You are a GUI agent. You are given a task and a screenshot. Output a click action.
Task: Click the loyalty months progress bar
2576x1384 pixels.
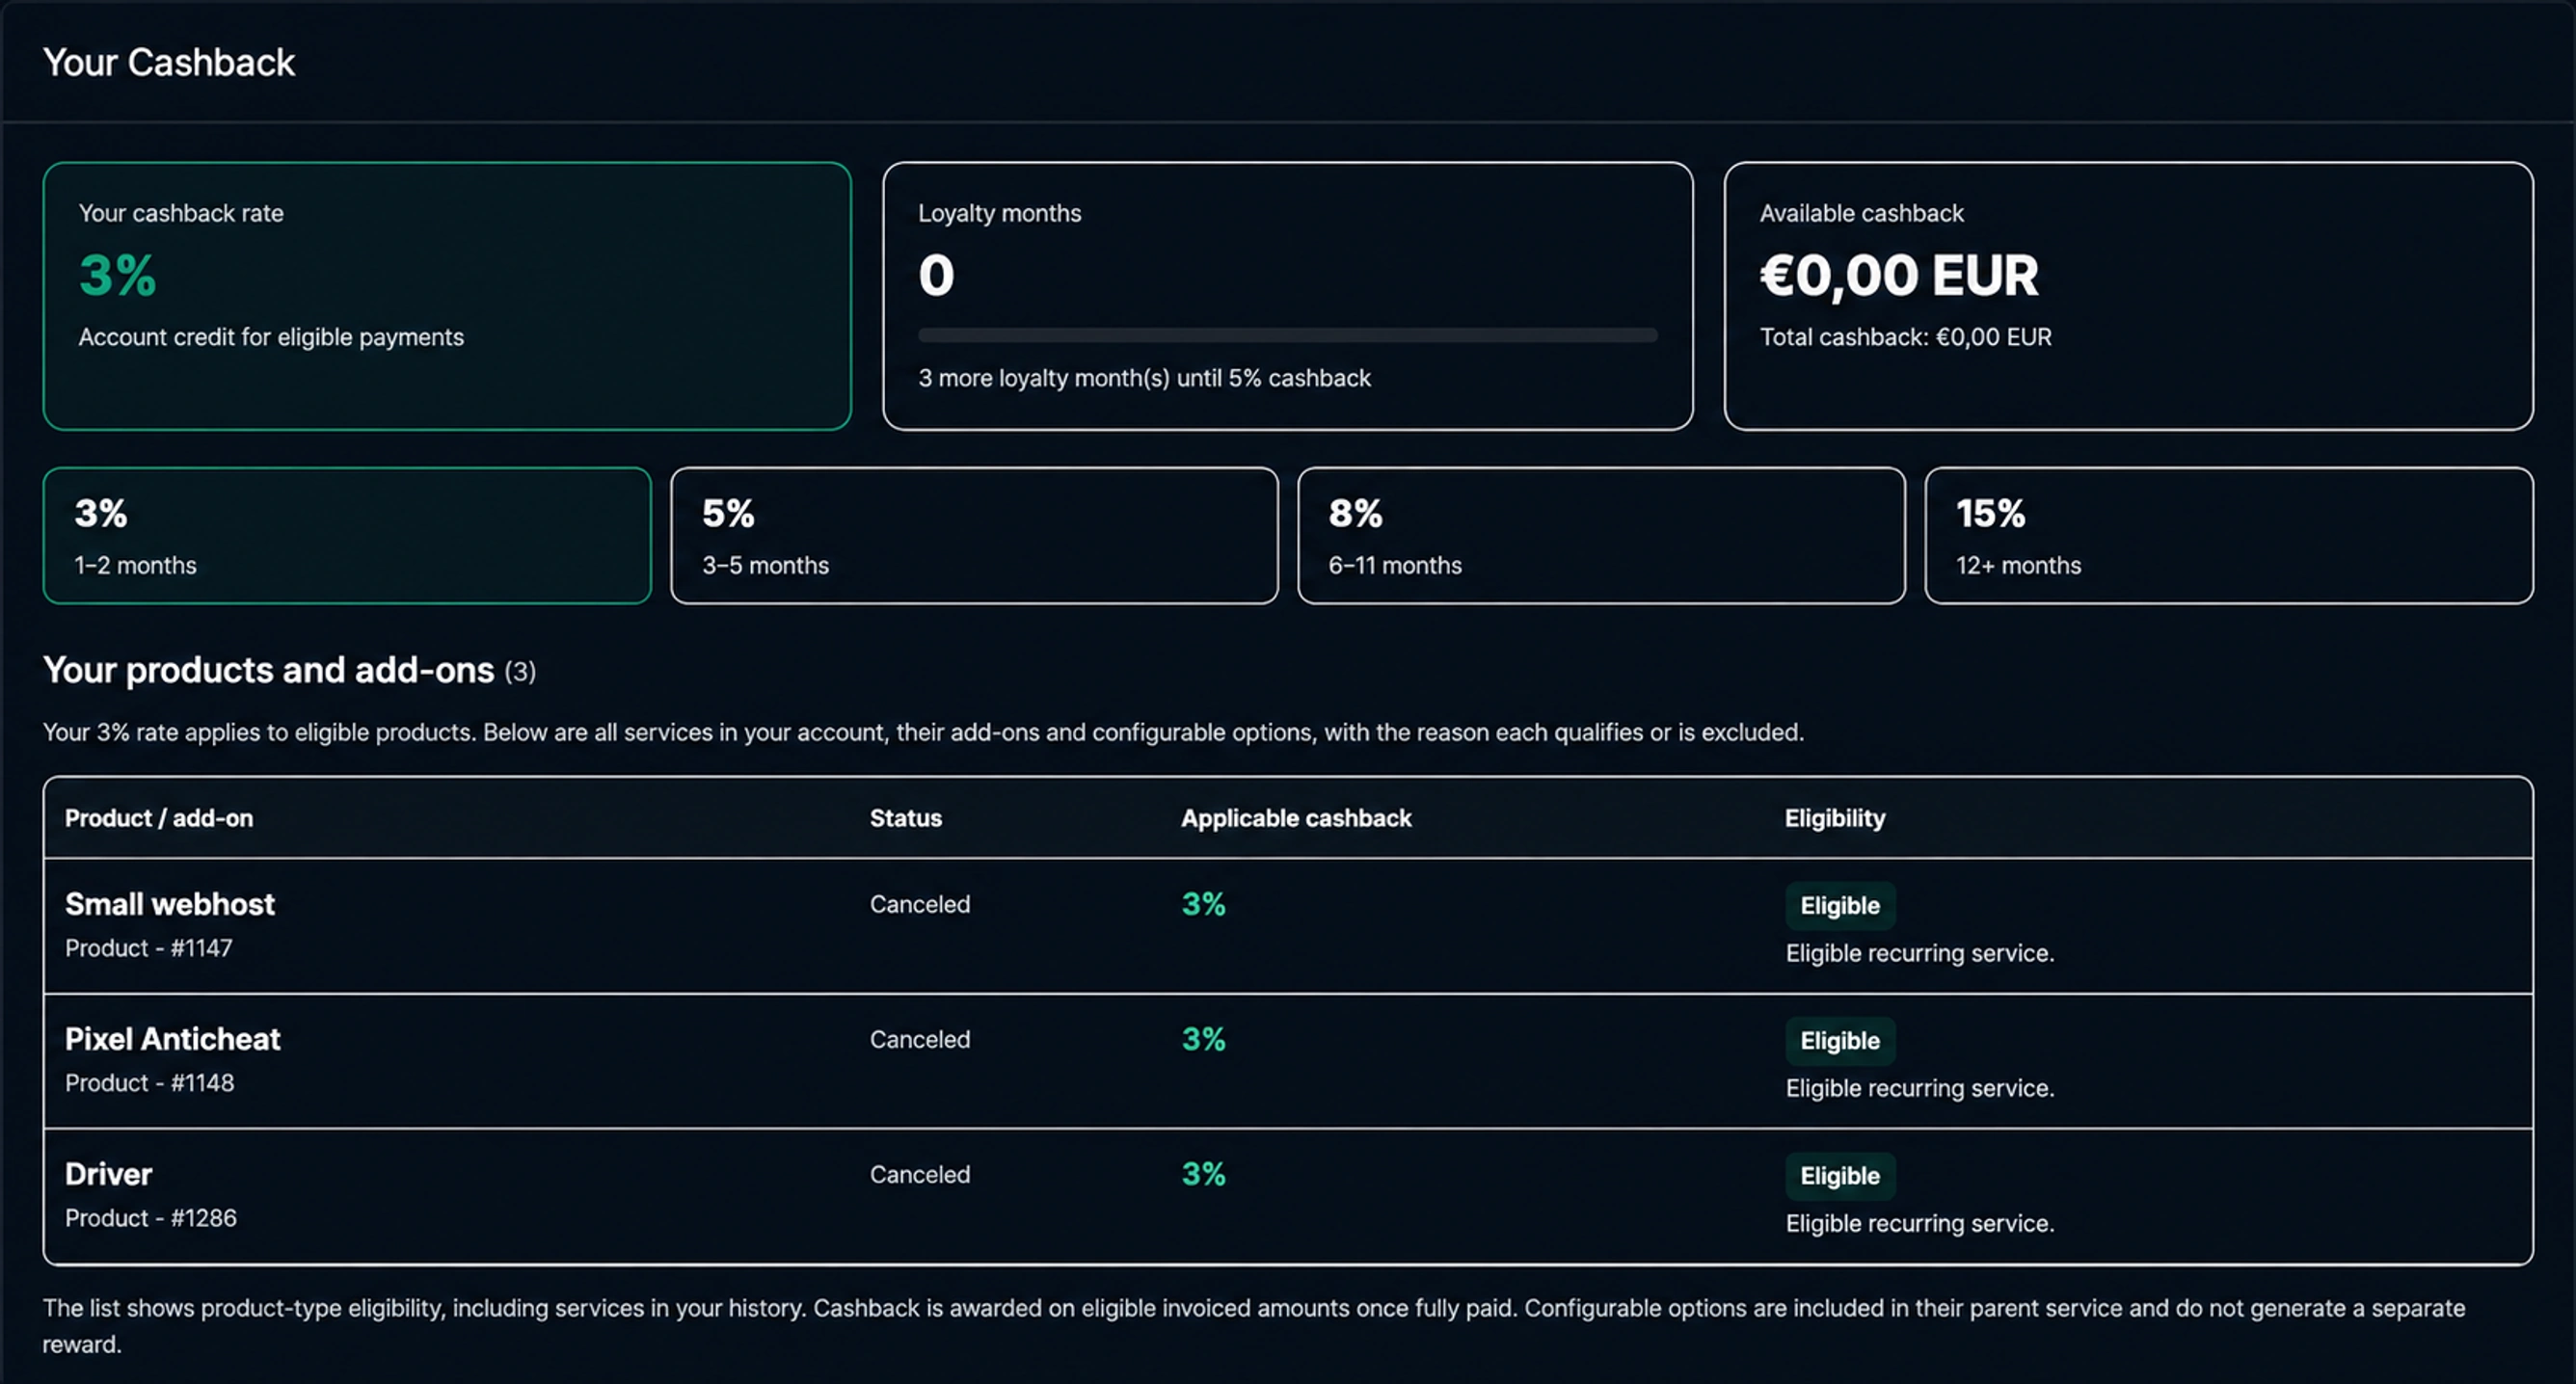(x=1287, y=335)
